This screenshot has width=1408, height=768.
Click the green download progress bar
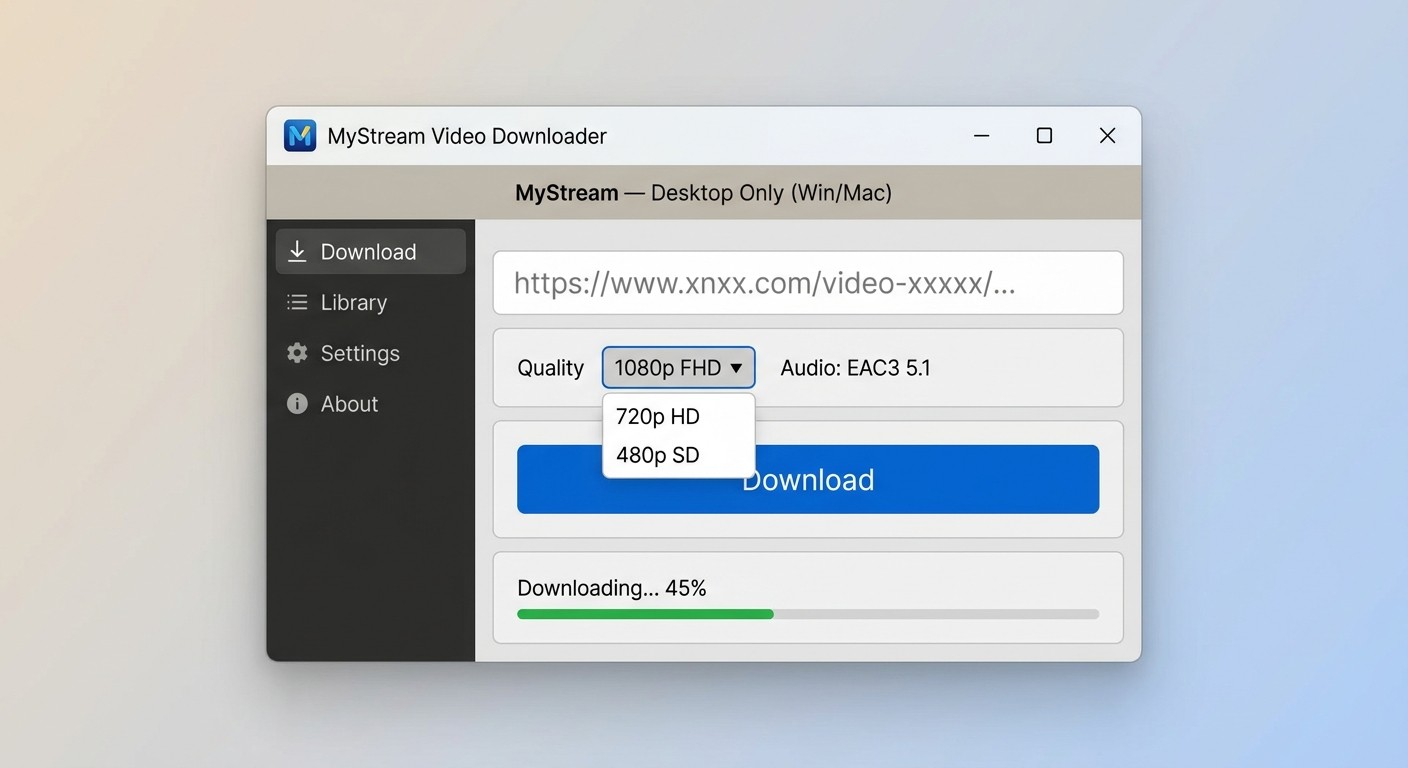[808, 614]
